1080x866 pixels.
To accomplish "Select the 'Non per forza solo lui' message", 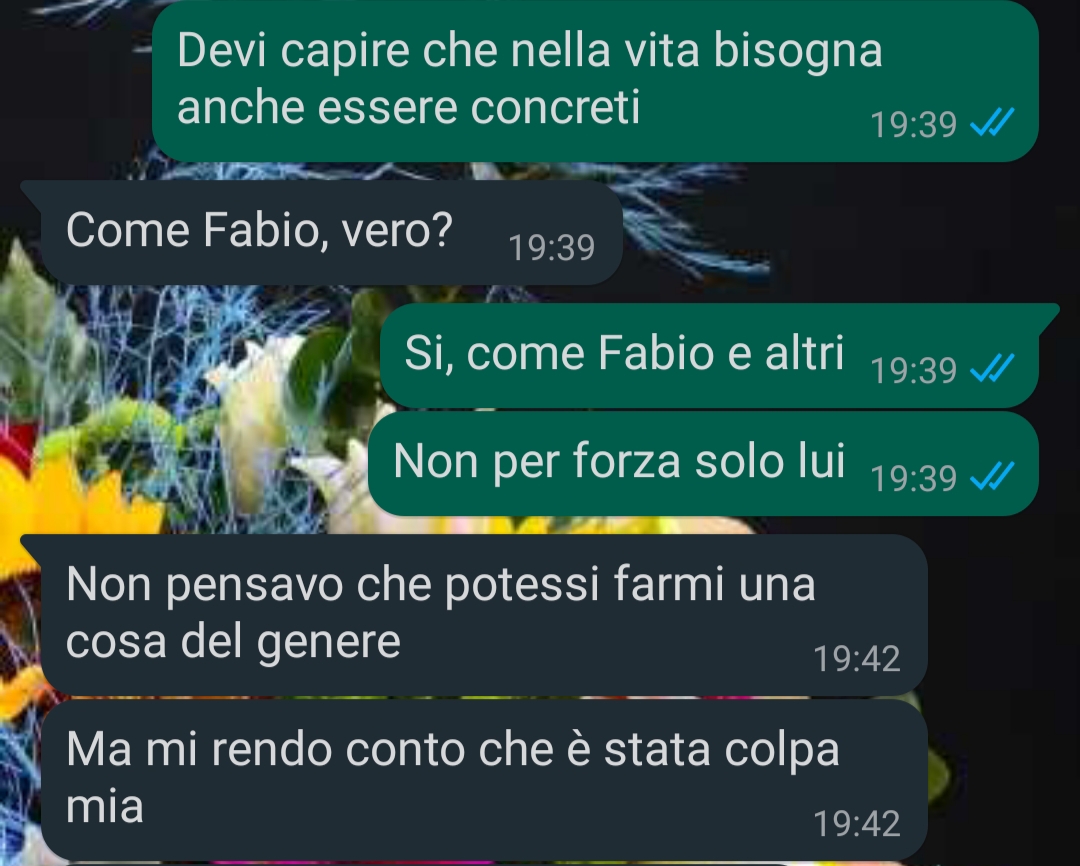I will coord(703,464).
